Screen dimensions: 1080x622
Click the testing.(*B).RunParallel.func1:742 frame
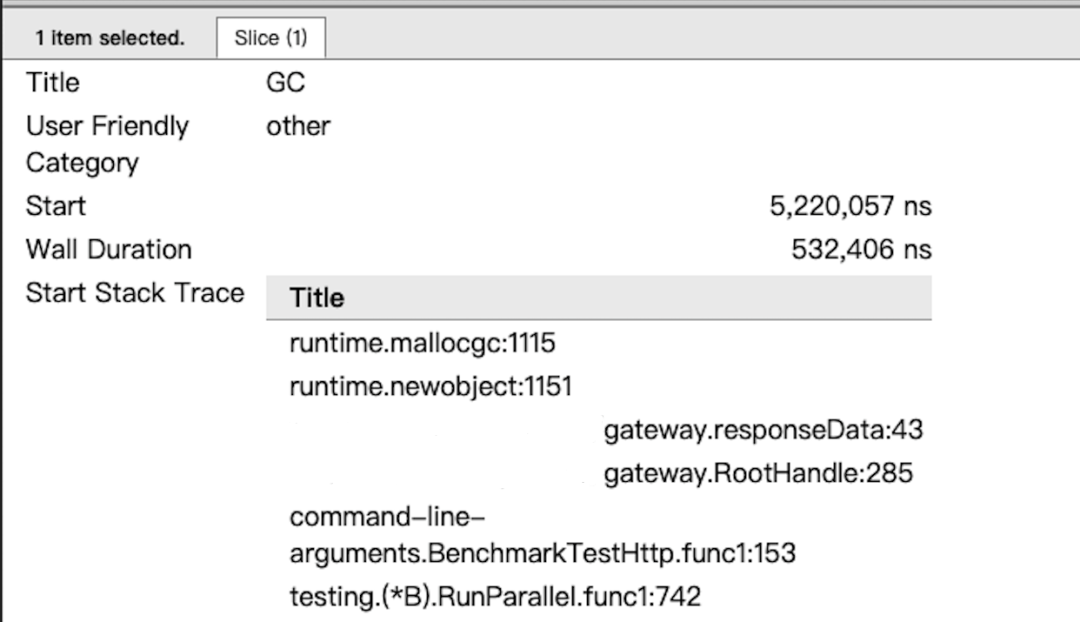(494, 597)
